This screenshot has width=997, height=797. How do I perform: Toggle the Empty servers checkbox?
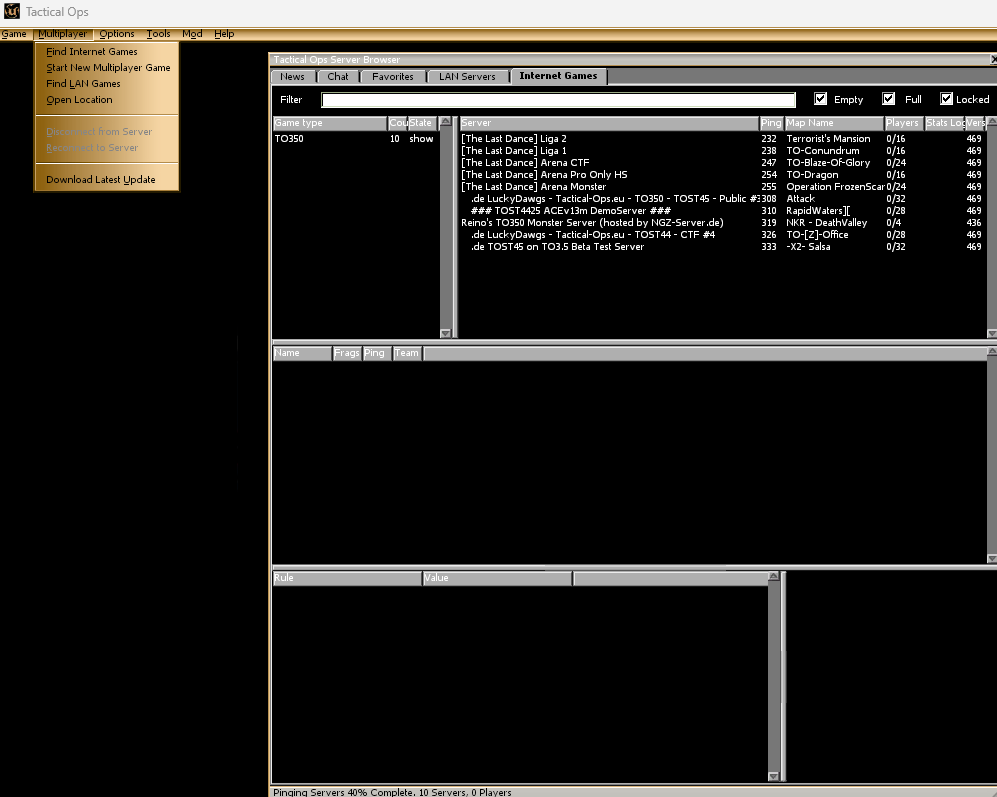[820, 99]
